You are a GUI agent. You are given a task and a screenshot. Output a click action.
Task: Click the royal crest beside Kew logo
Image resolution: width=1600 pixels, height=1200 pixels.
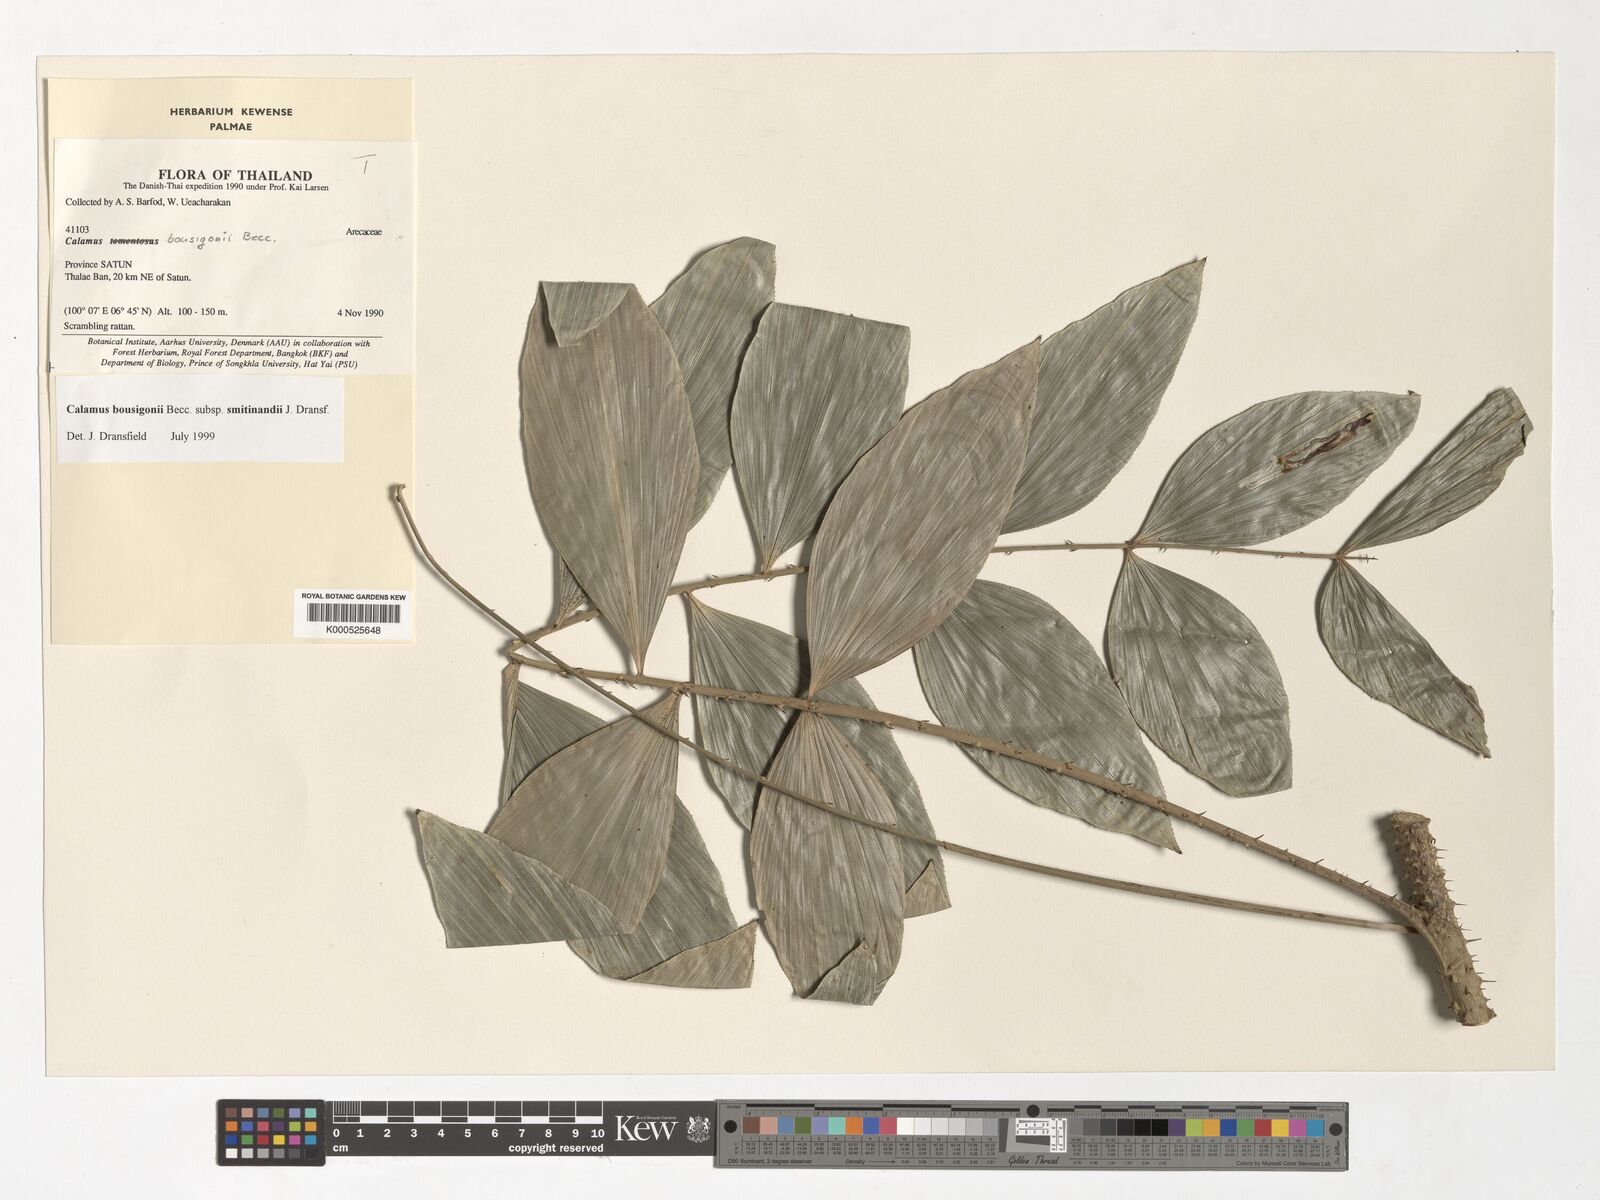click(x=697, y=1130)
